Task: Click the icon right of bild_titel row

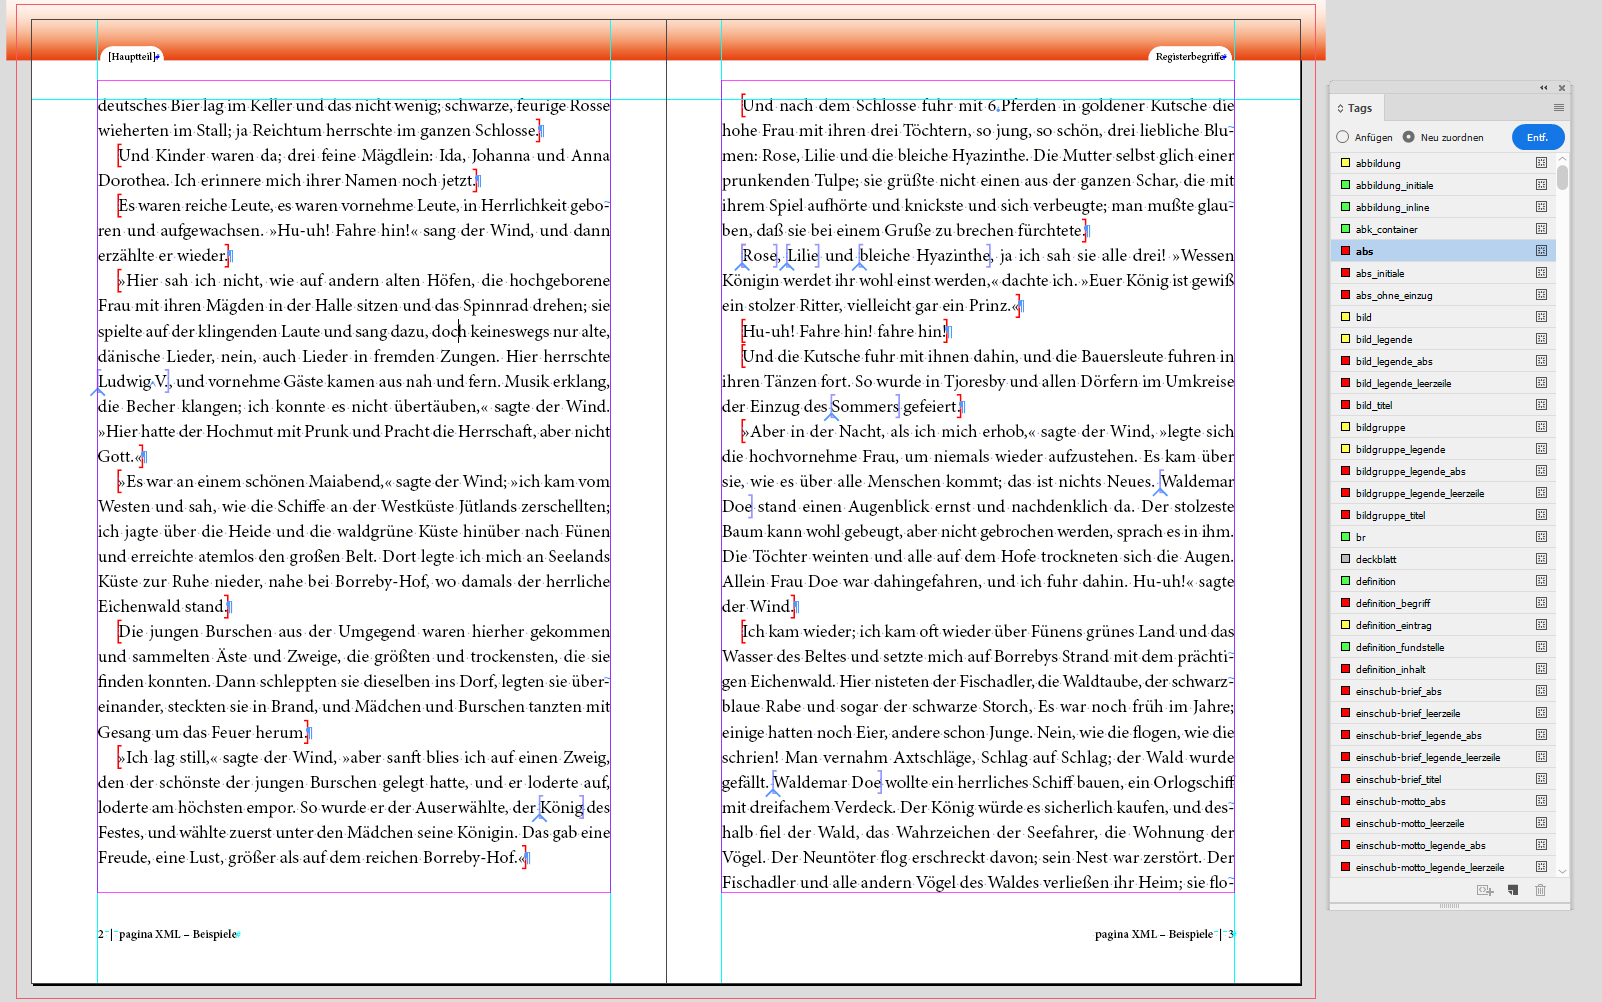Action: [x=1541, y=405]
